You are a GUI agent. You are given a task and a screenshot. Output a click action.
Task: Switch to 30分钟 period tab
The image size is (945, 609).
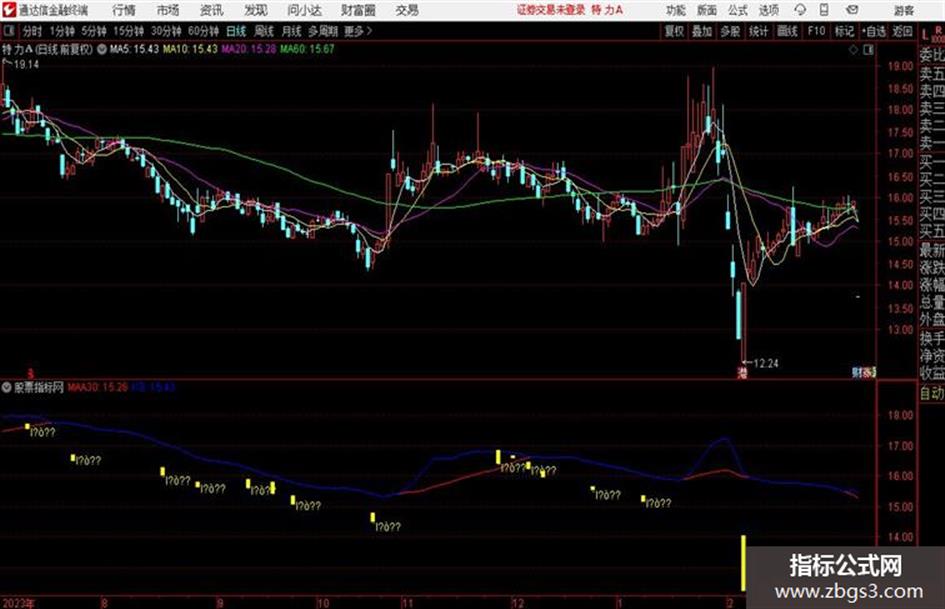pos(166,31)
